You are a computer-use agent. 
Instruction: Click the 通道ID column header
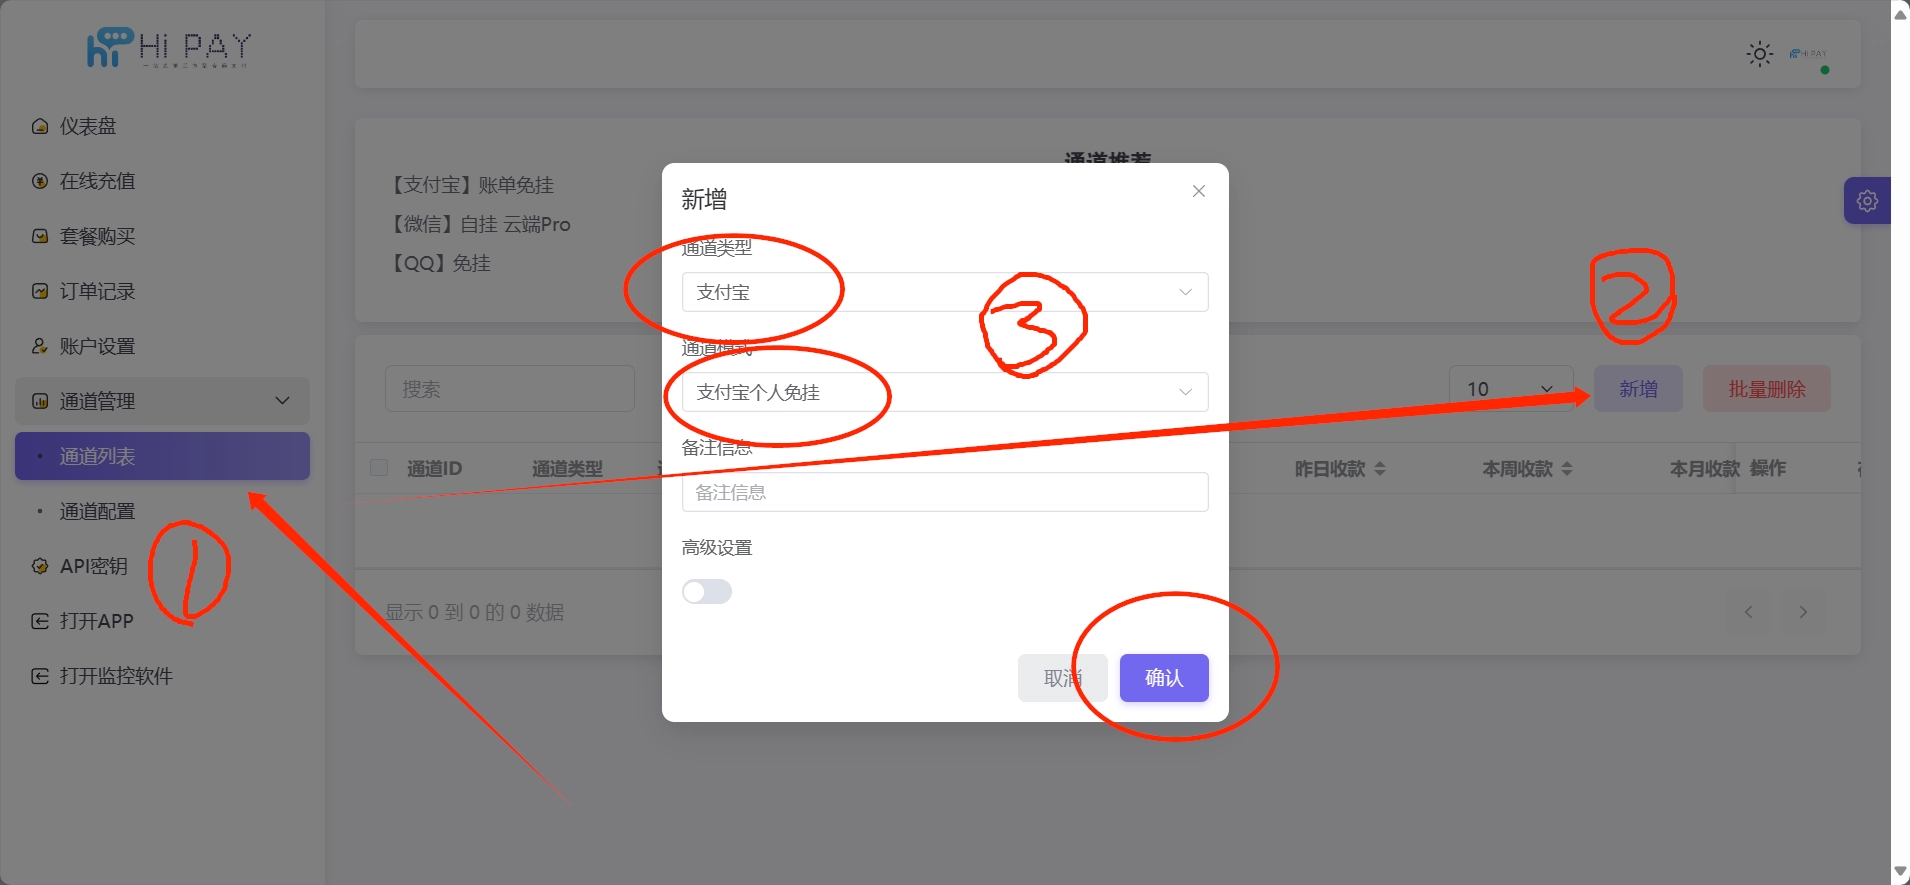(x=434, y=468)
